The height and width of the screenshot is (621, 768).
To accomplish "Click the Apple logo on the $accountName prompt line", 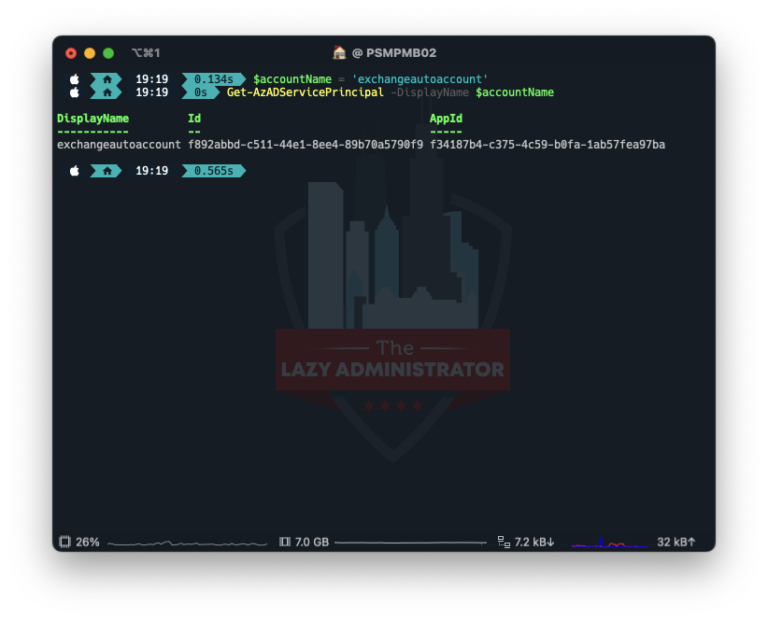I will (74, 79).
